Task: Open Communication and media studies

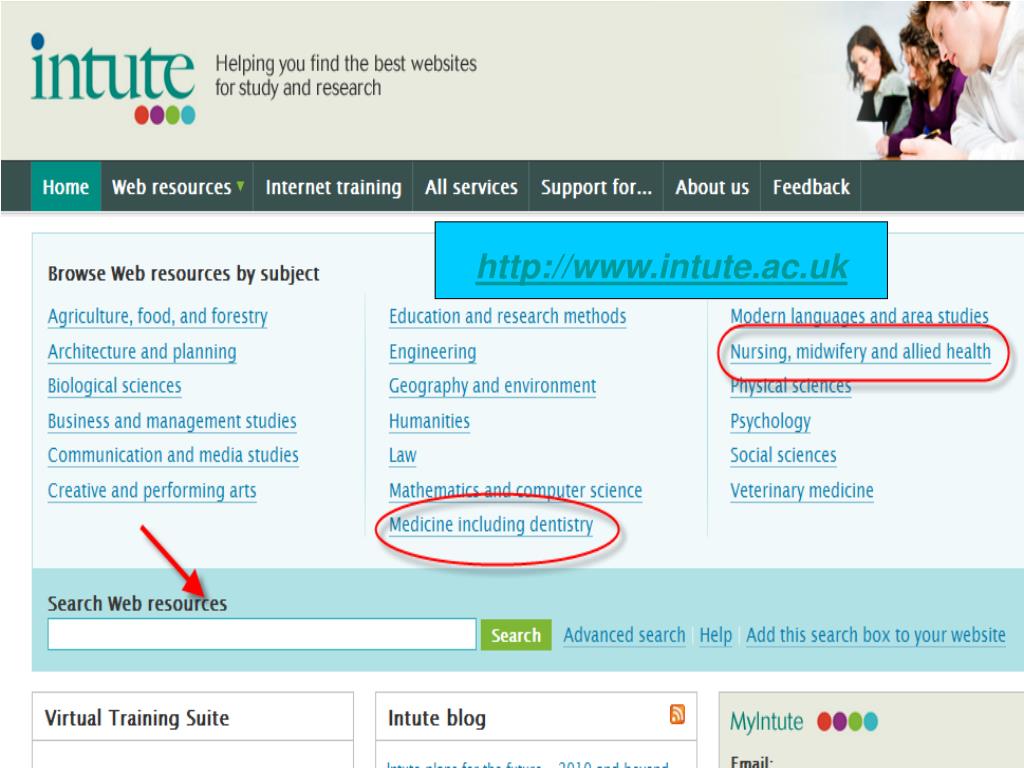Action: pos(173,455)
